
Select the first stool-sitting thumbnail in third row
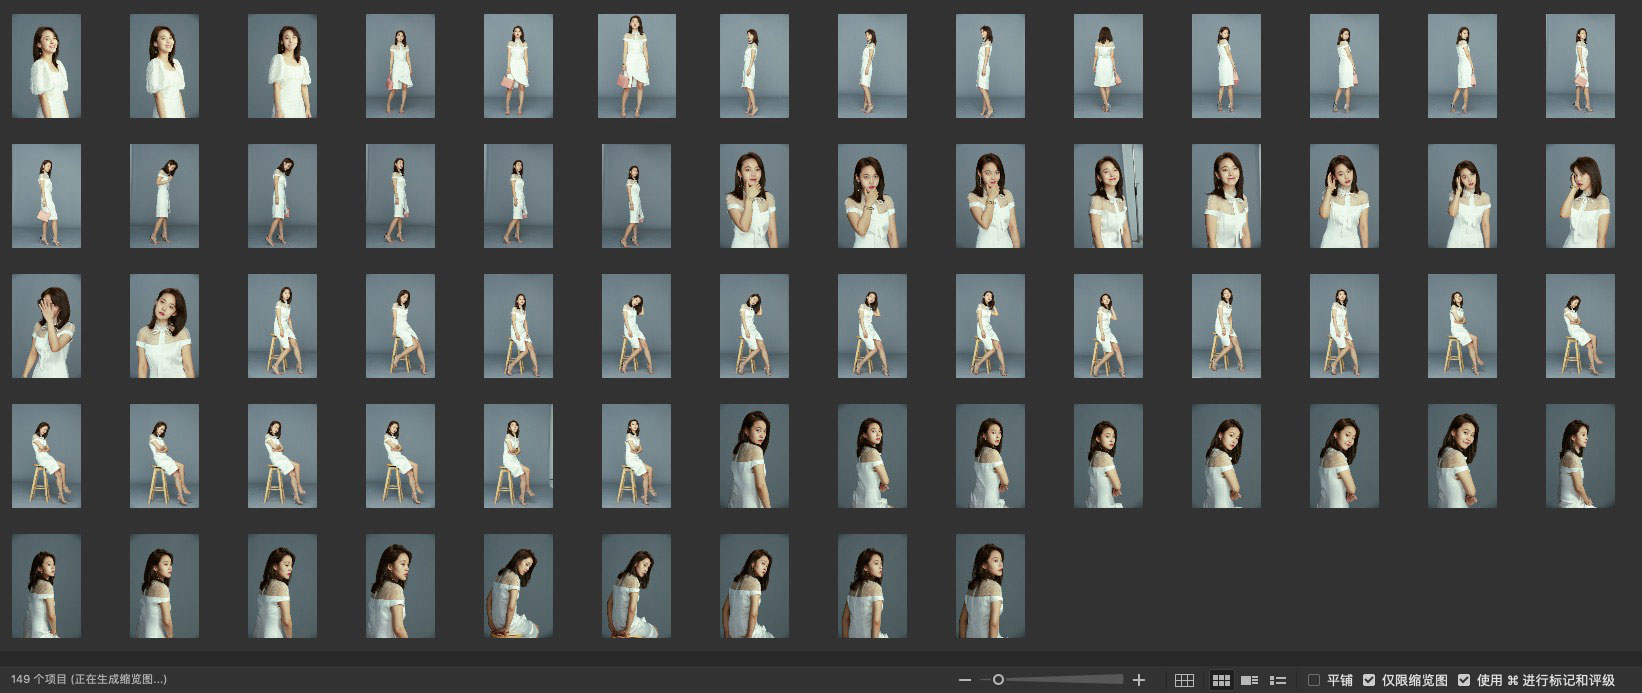point(282,326)
